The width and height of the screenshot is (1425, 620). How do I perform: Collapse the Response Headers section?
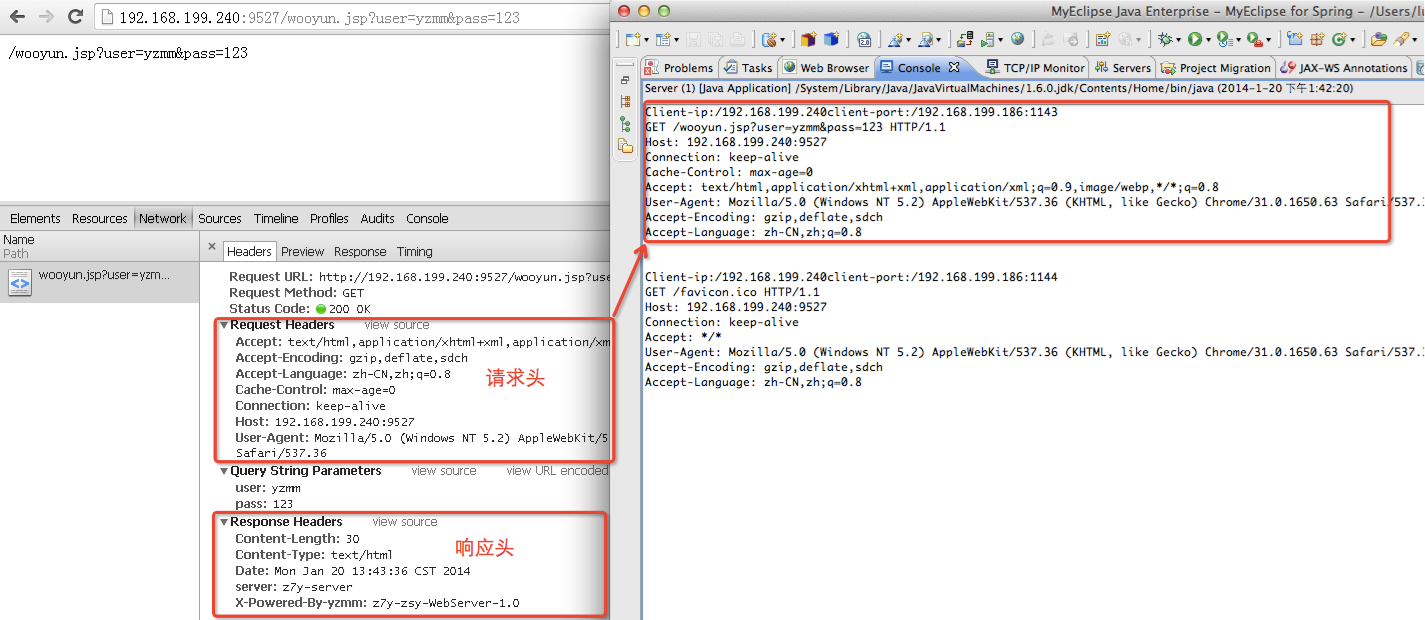tap(224, 522)
